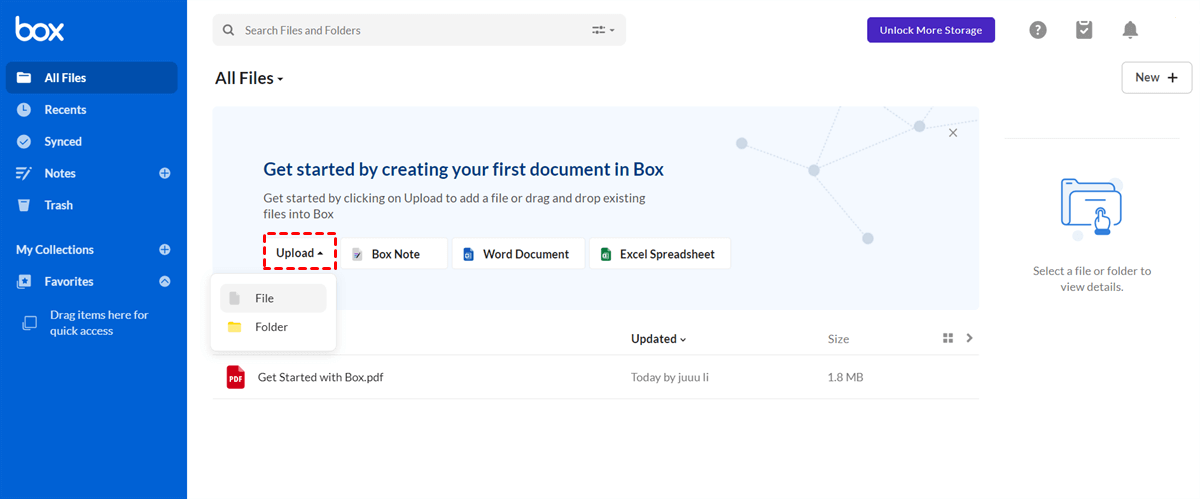Viewport: 1200px width, 499px height.
Task: Click My Collections heading
Action: click(x=55, y=250)
